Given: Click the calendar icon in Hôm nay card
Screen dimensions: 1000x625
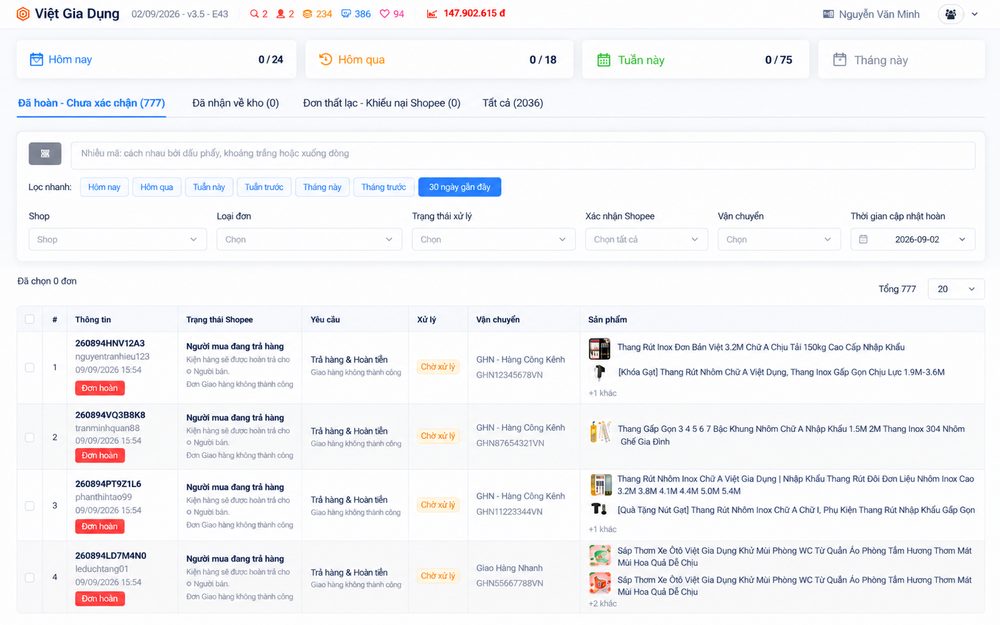Looking at the screenshot, I should tap(36, 59).
